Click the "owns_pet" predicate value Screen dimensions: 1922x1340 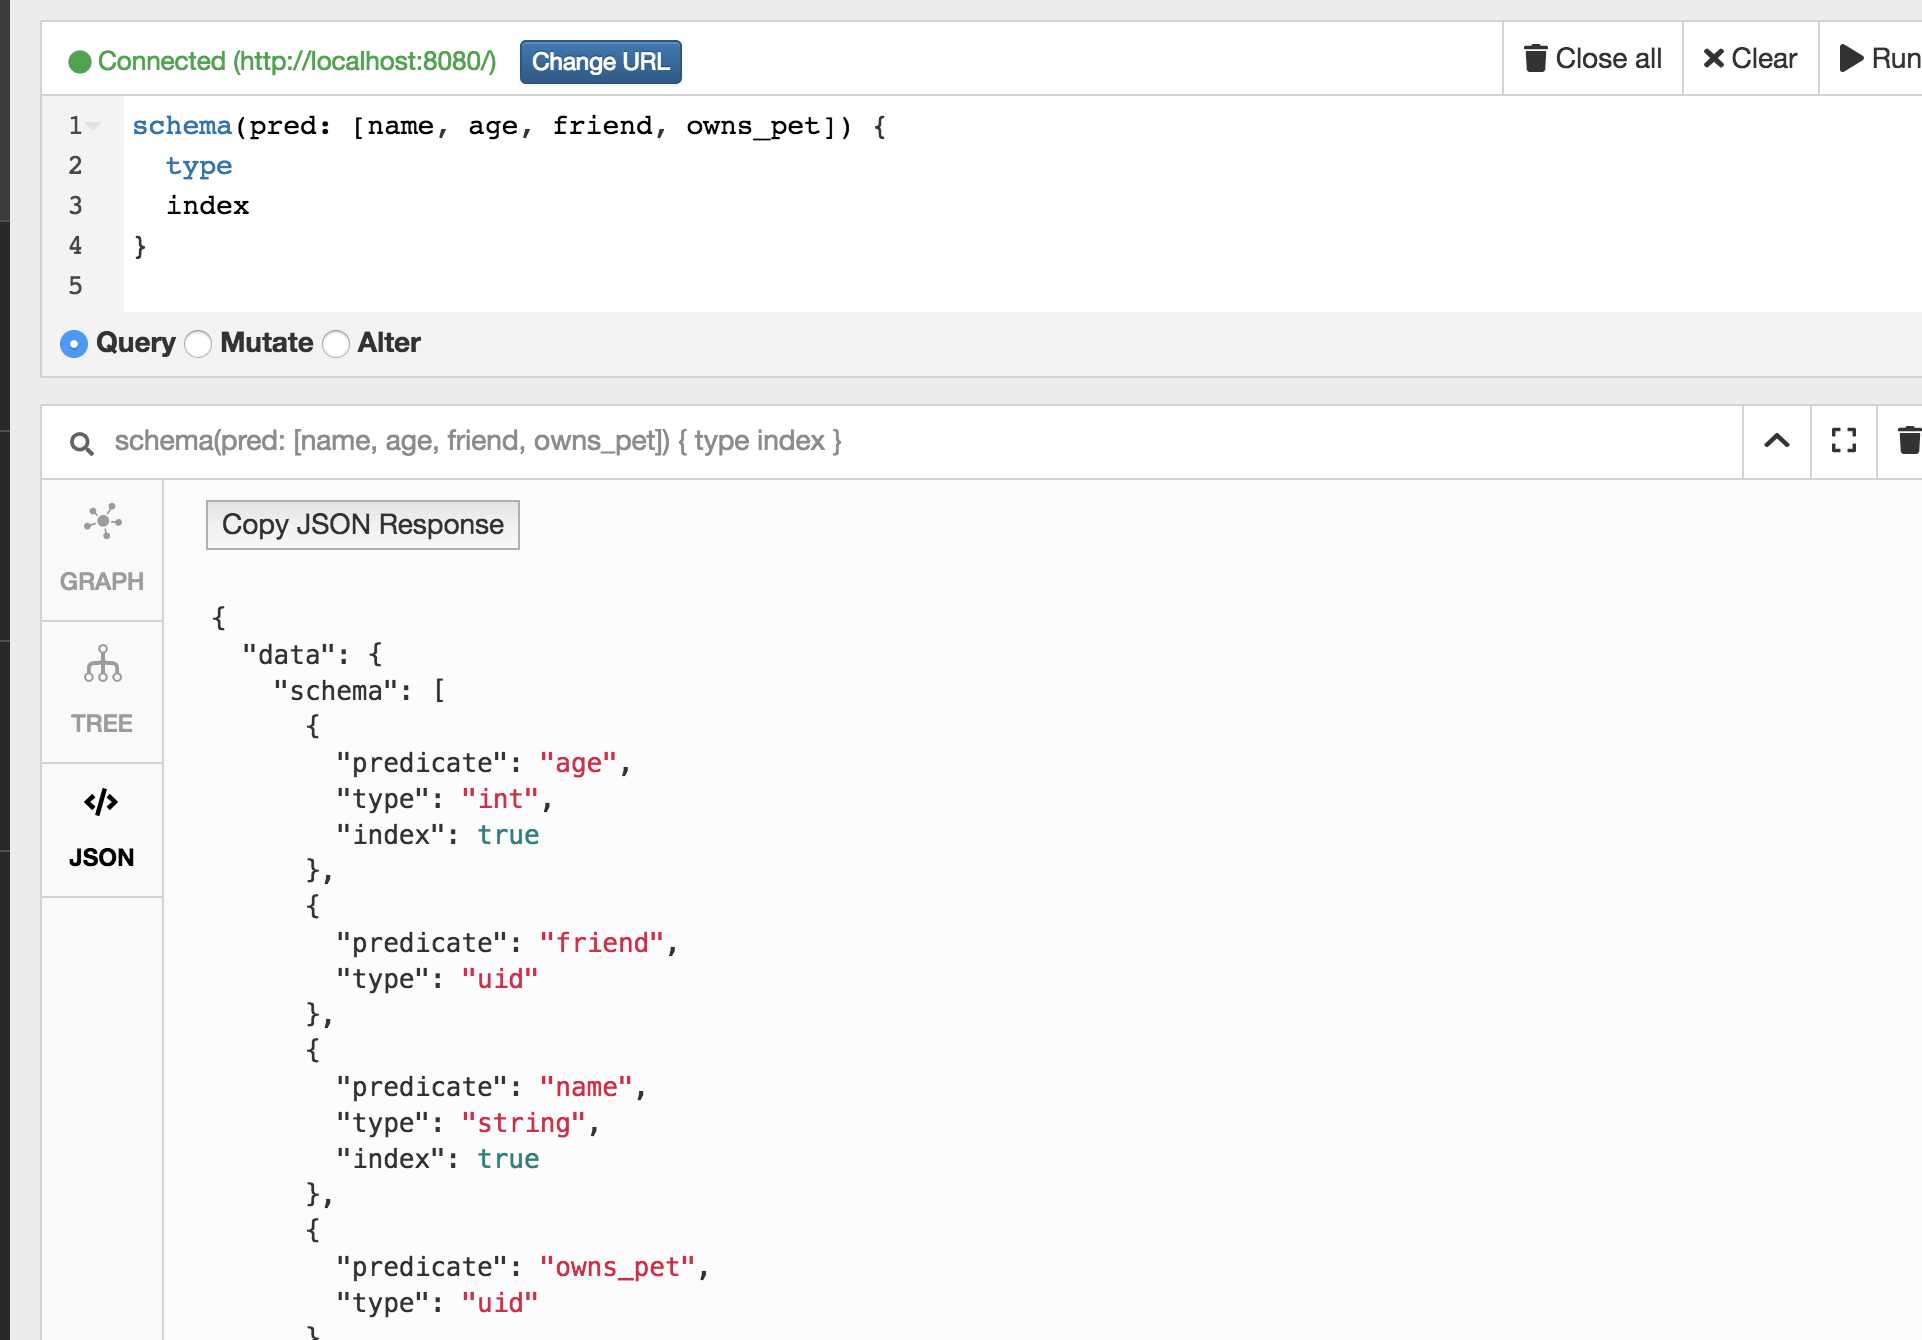(x=617, y=1267)
